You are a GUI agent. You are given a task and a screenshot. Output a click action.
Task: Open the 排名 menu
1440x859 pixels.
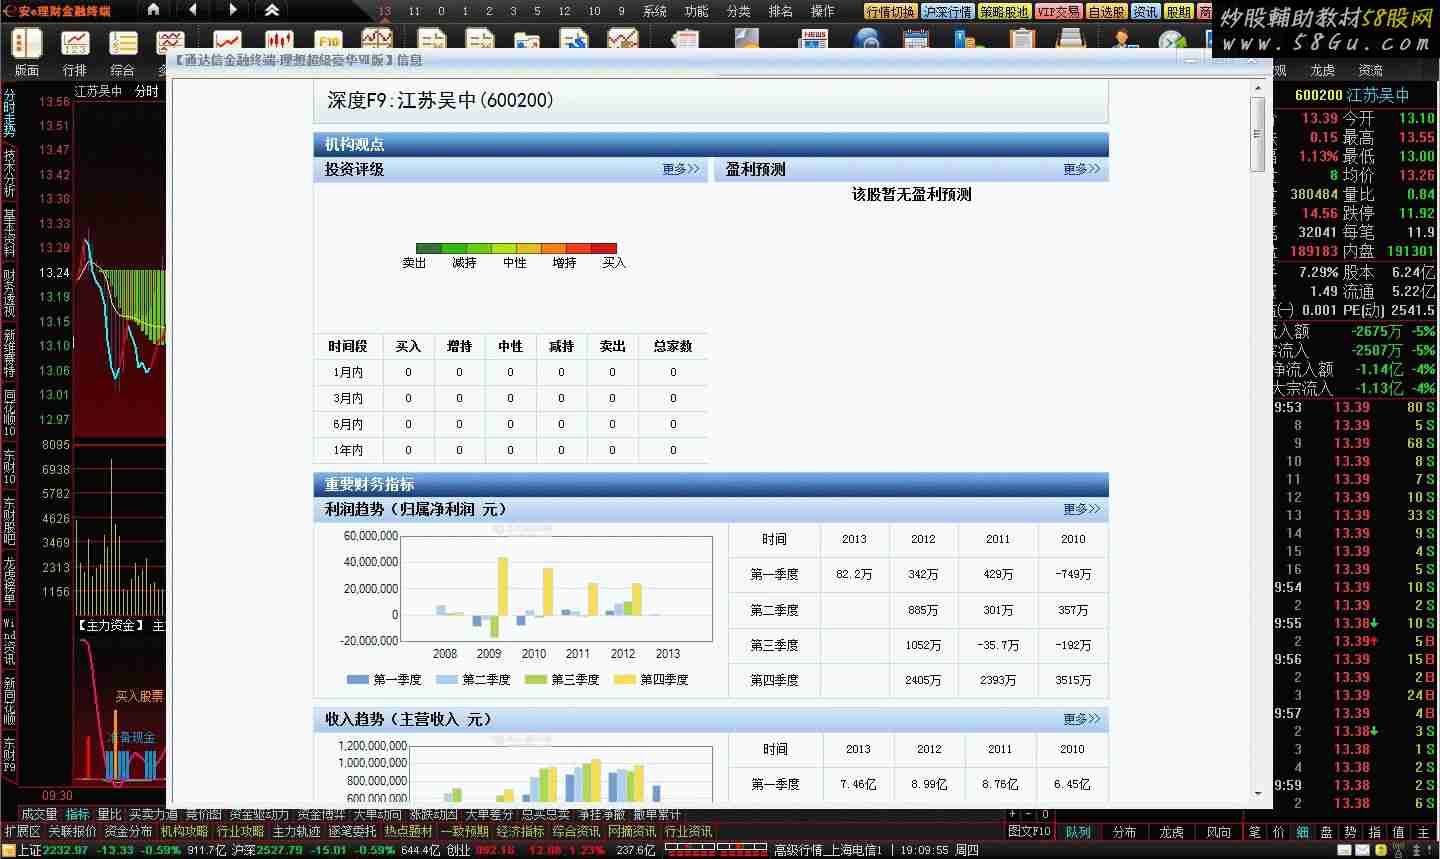[781, 11]
